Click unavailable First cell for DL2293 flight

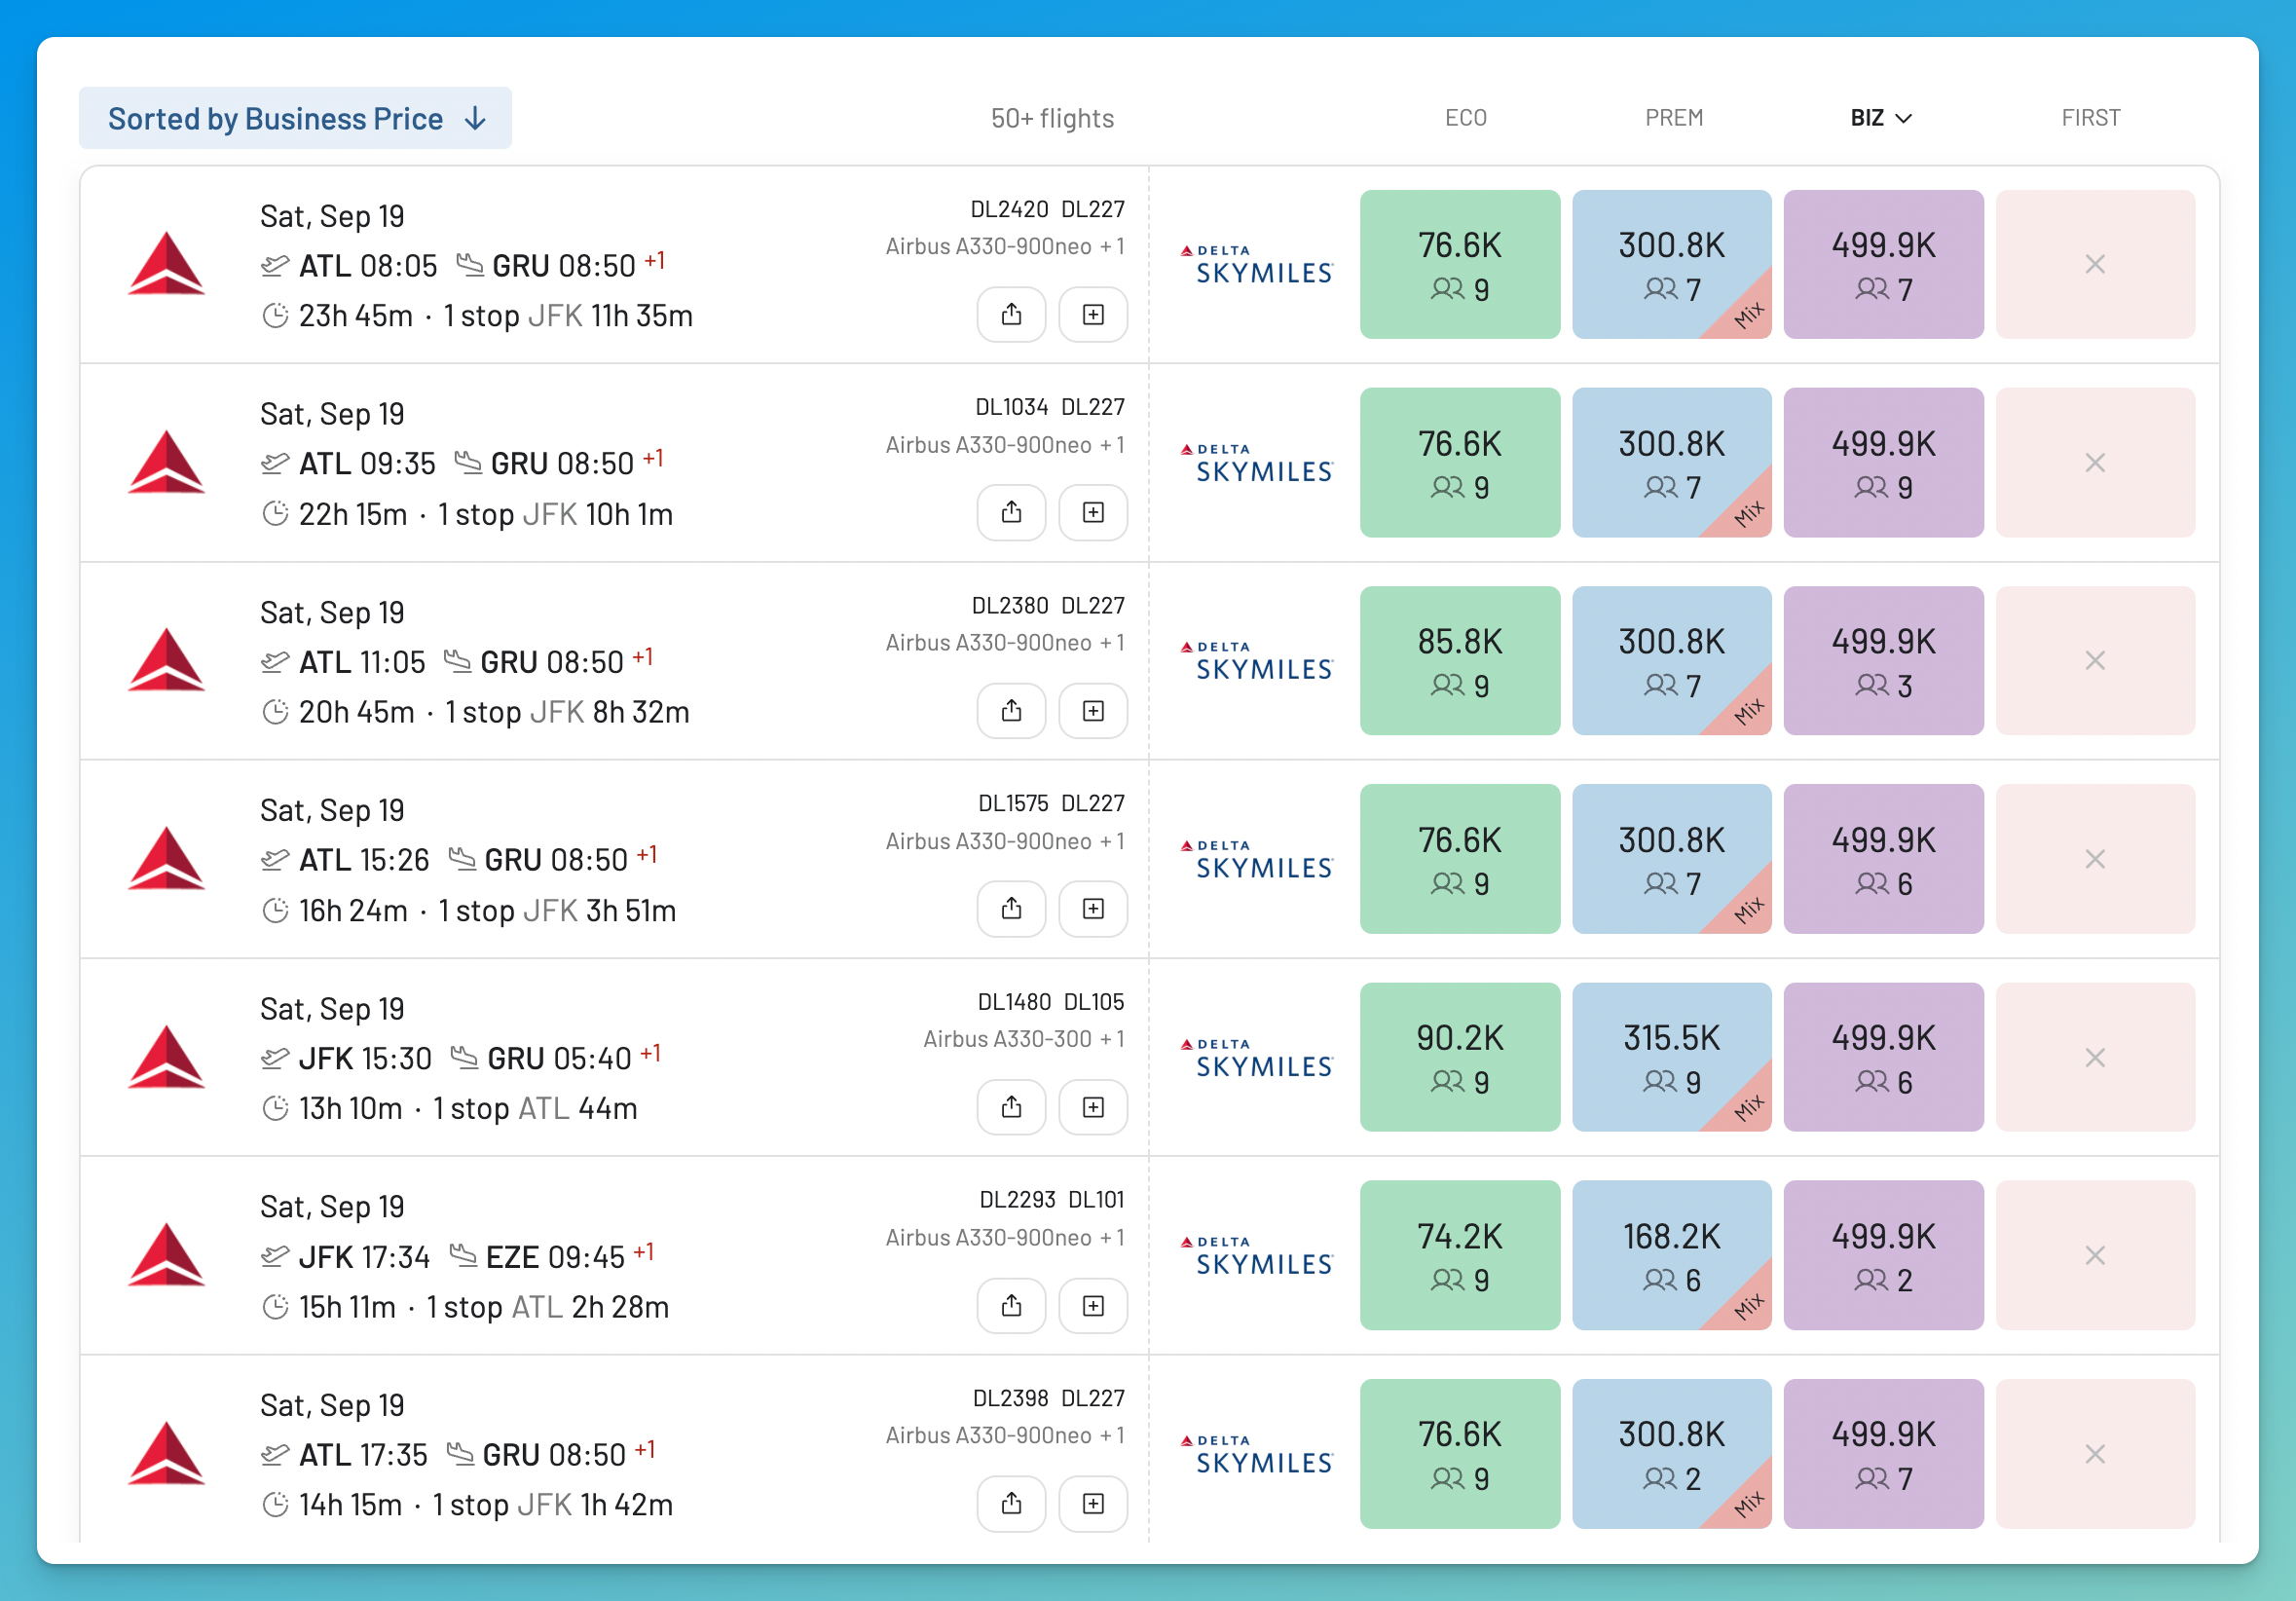[2095, 1255]
